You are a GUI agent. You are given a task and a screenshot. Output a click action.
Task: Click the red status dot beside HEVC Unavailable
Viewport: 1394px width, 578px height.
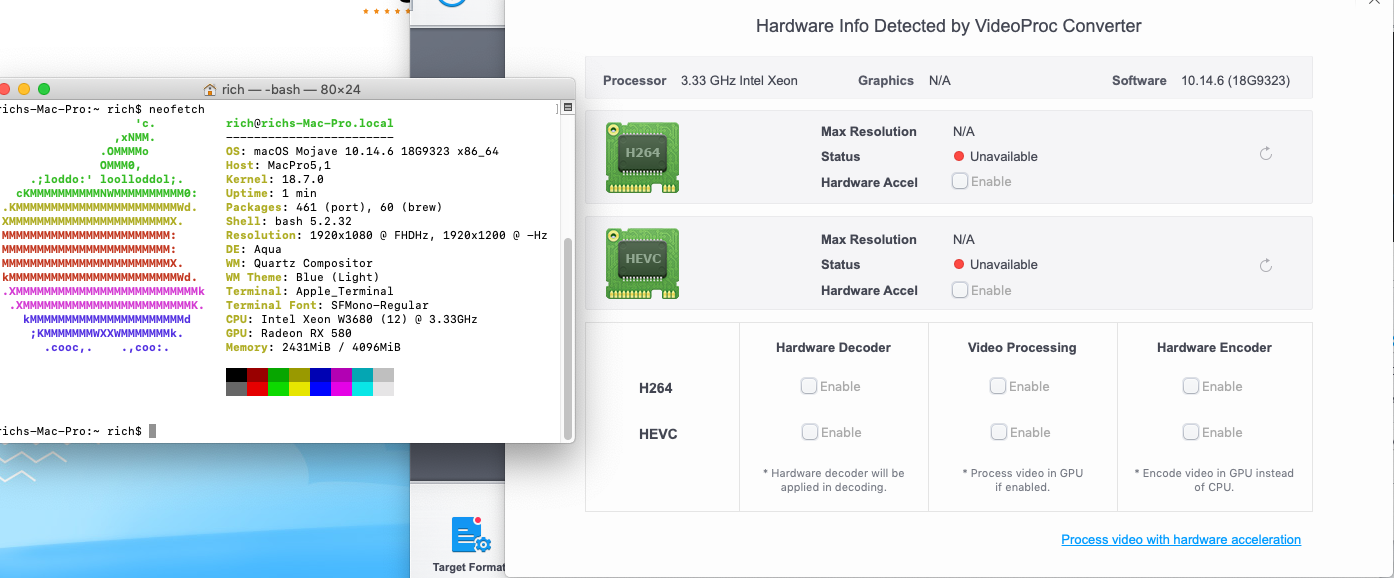959,264
